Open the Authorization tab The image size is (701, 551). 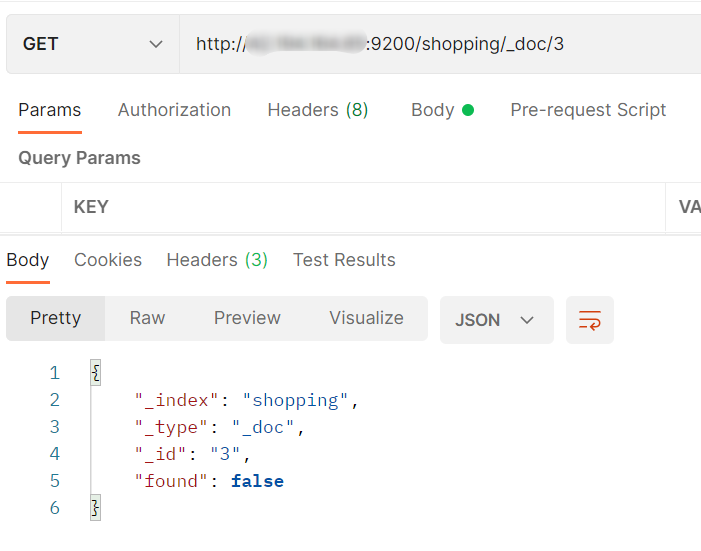(174, 110)
